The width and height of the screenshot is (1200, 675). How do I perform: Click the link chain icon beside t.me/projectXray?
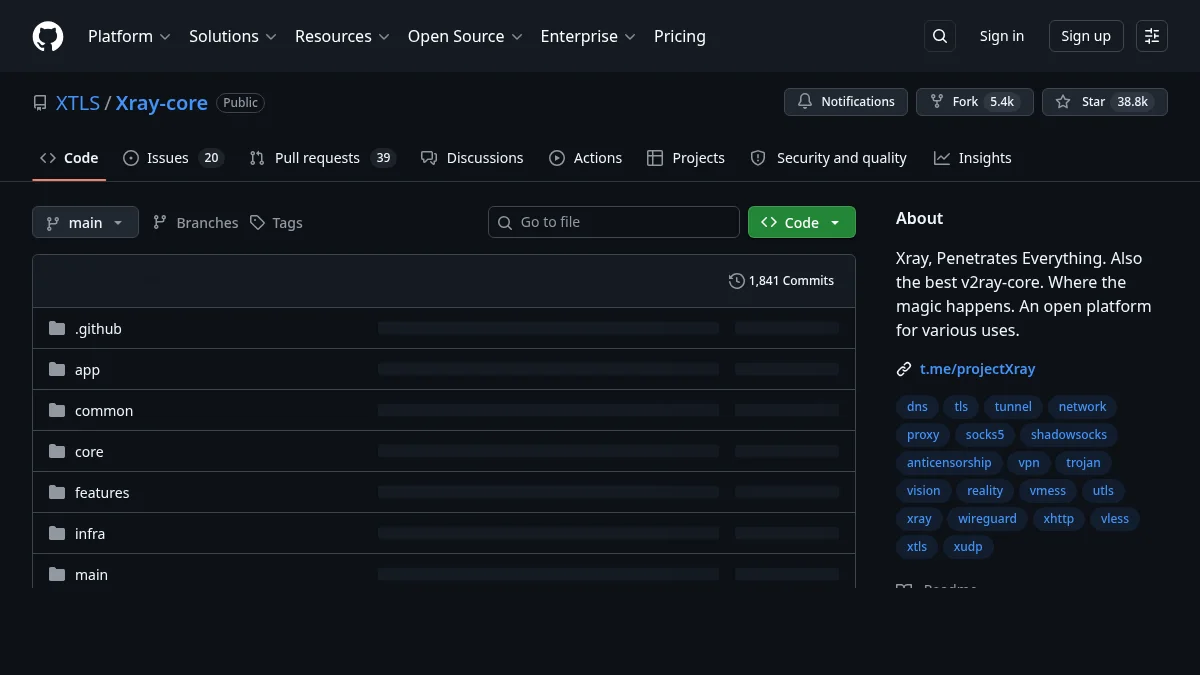pos(904,369)
